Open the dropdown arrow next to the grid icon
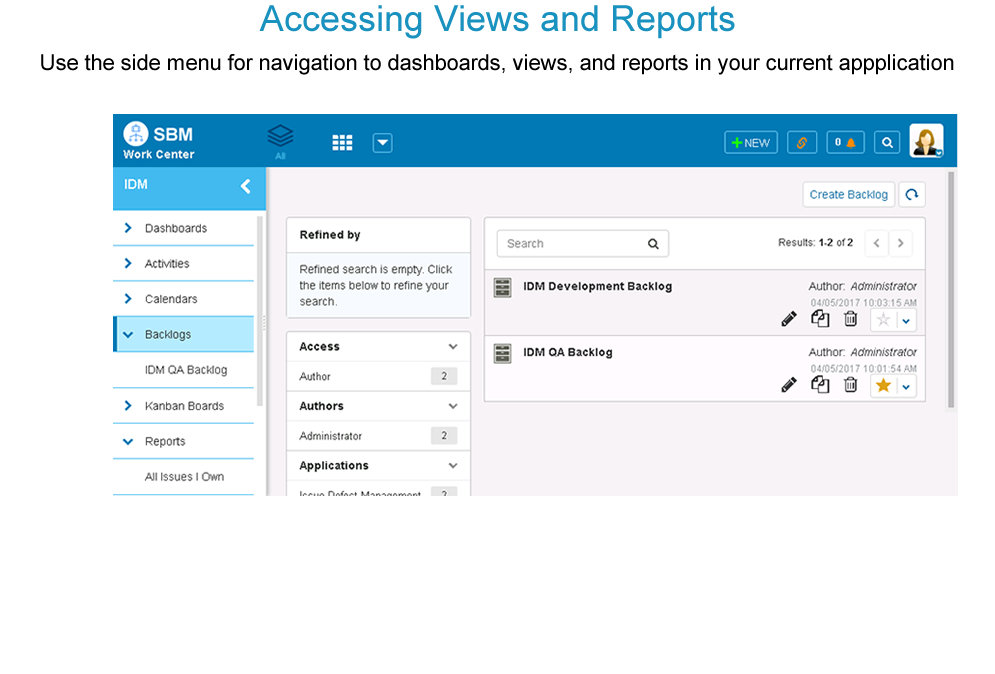 click(x=382, y=143)
